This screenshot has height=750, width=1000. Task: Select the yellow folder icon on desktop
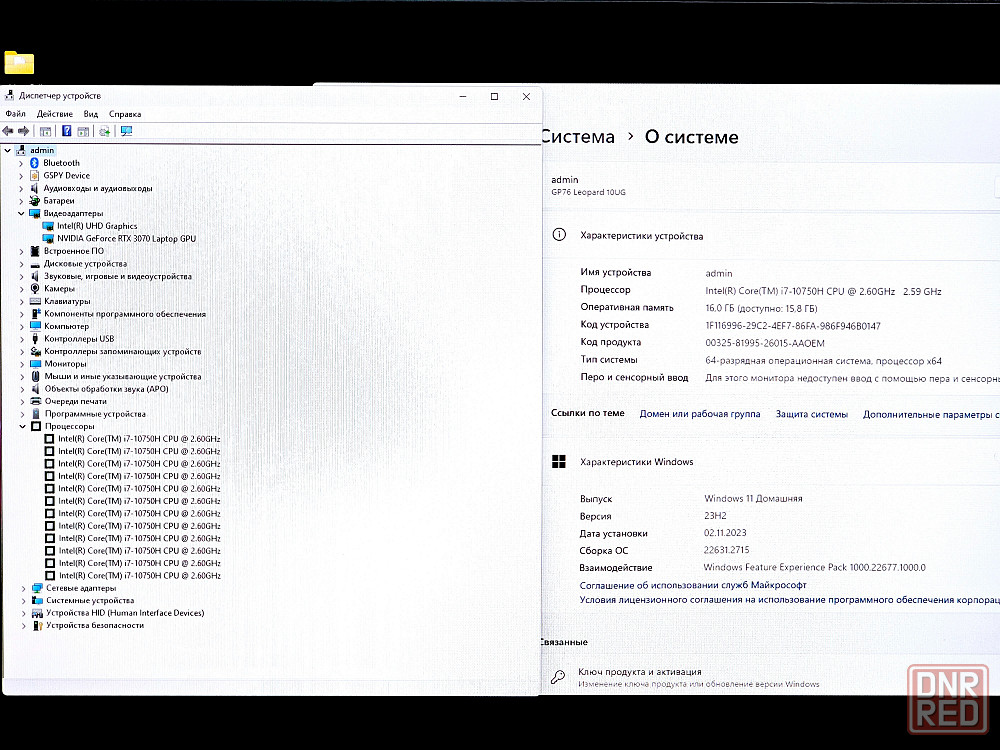[18, 62]
